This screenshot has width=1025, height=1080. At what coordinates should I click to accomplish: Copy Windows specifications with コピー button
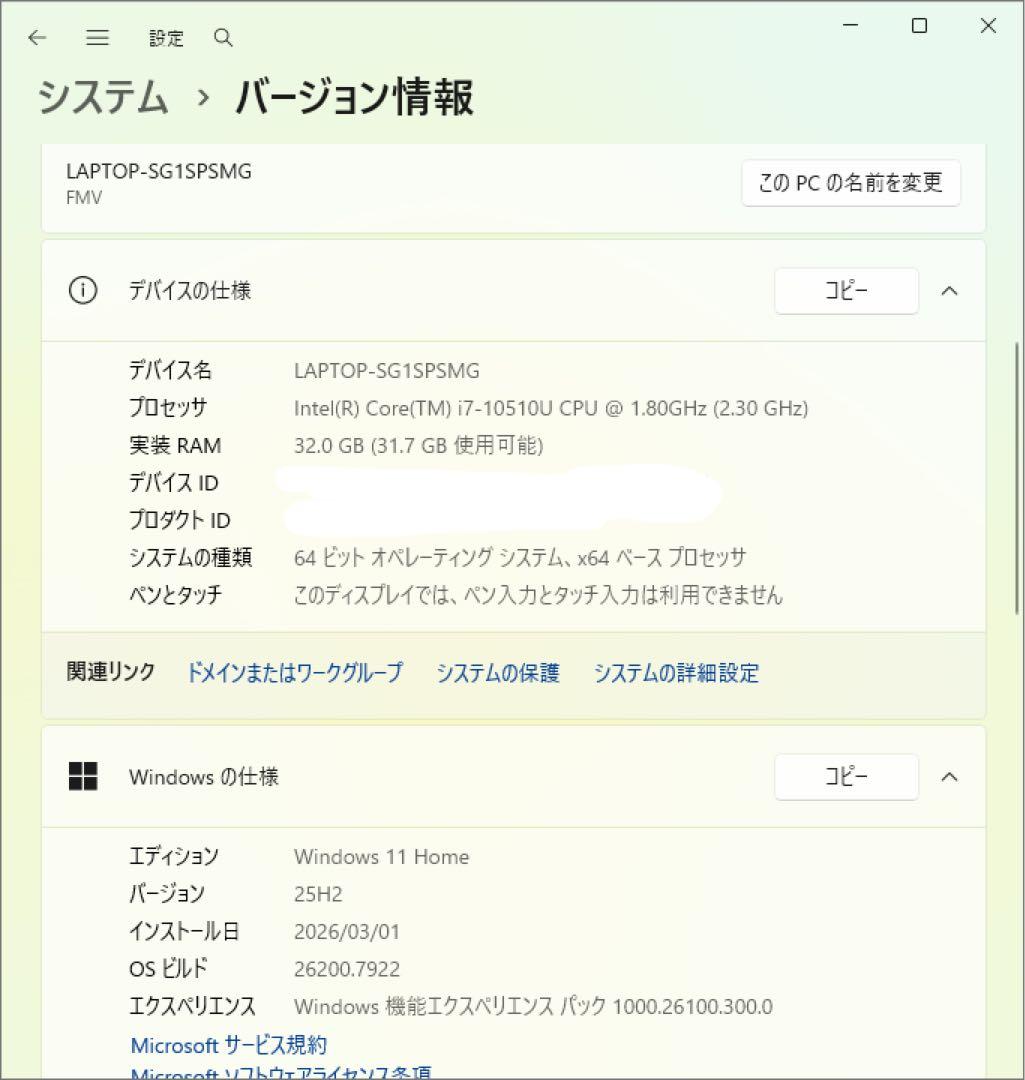pos(847,777)
